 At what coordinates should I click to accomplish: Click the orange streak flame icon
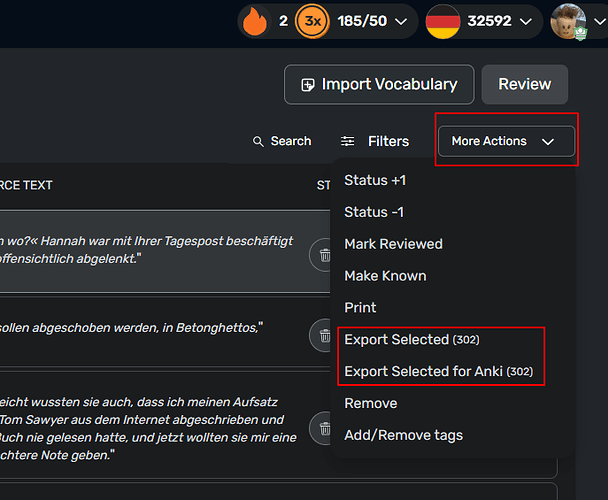[x=254, y=21]
